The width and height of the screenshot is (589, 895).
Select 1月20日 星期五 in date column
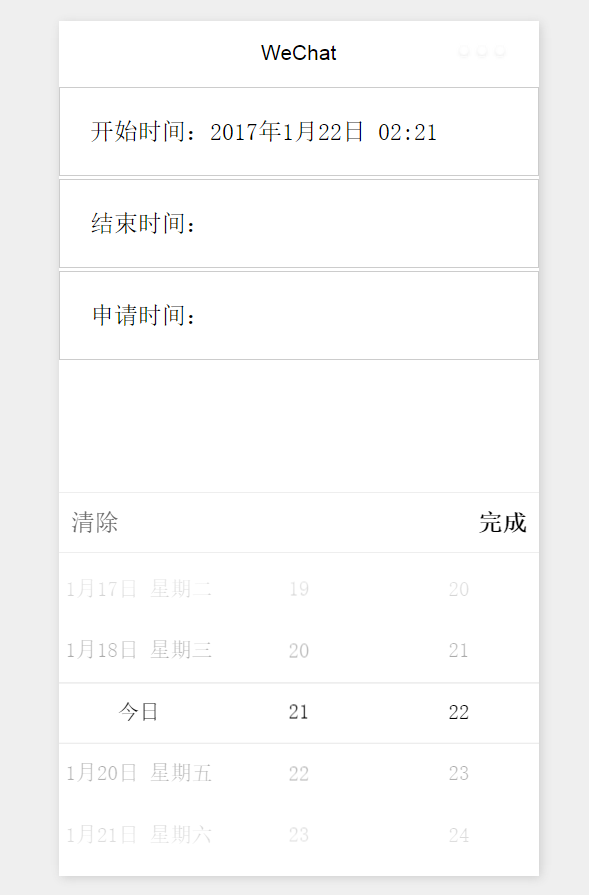139,773
